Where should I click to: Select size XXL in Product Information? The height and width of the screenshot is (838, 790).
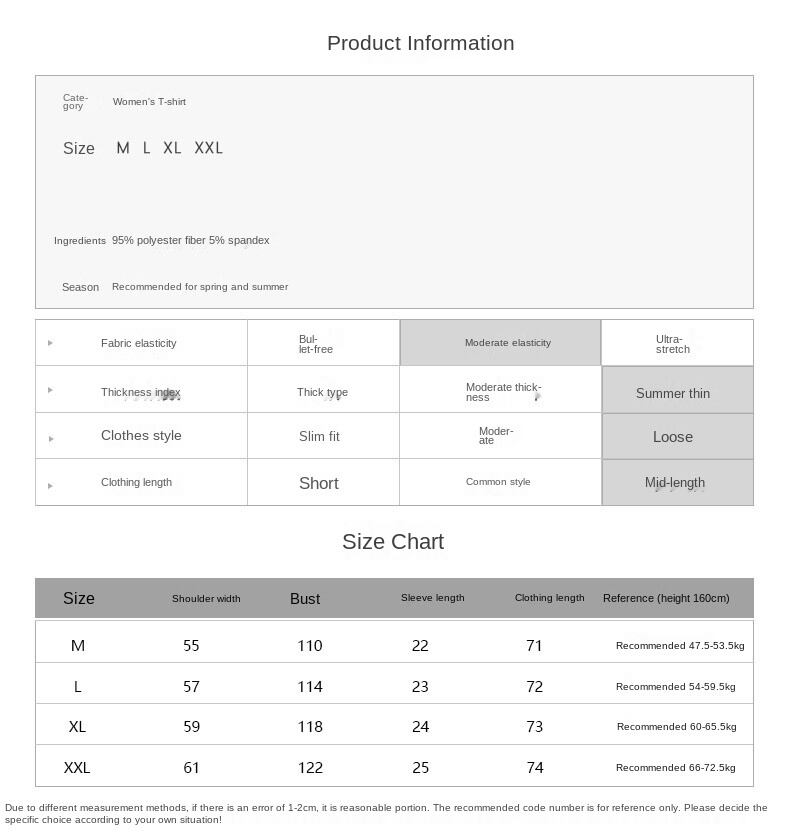click(208, 148)
